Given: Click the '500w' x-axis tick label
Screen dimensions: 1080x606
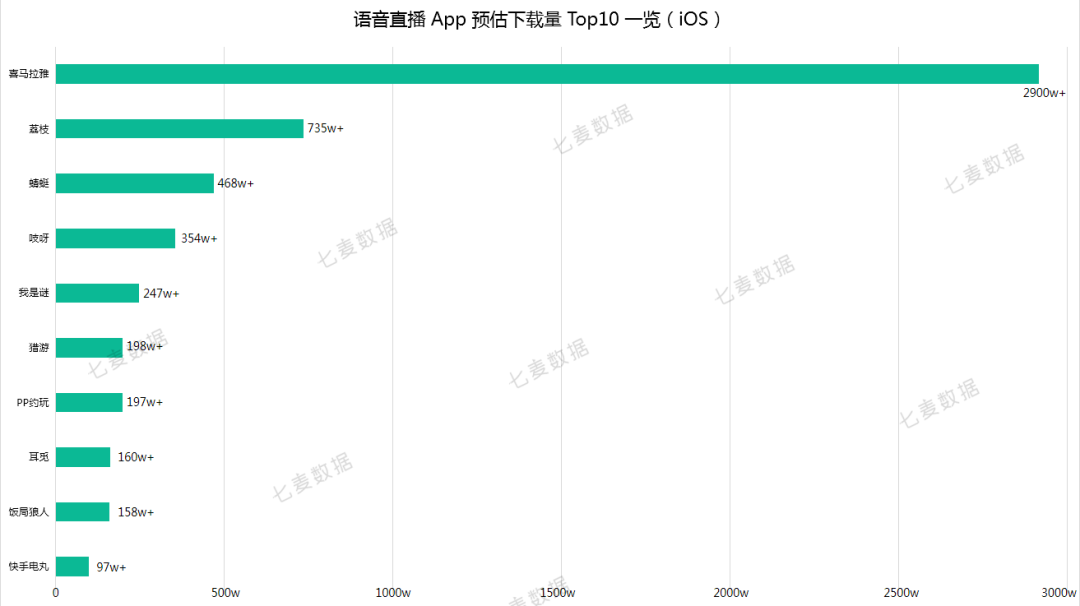Looking at the screenshot, I should (x=226, y=593).
